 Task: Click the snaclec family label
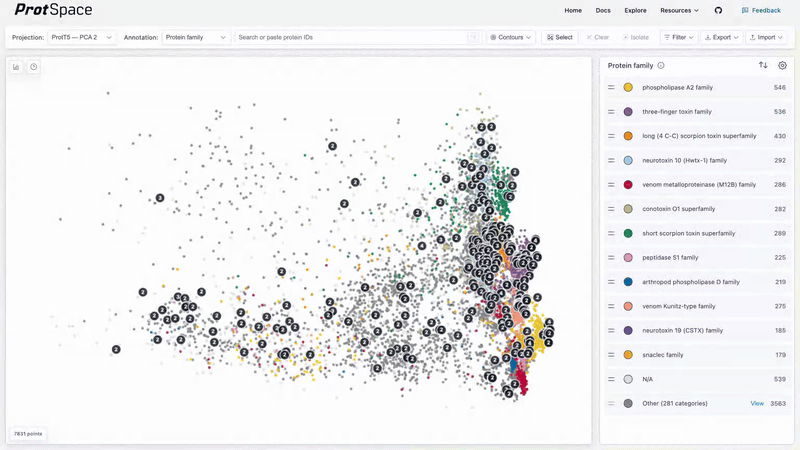[x=662, y=355]
